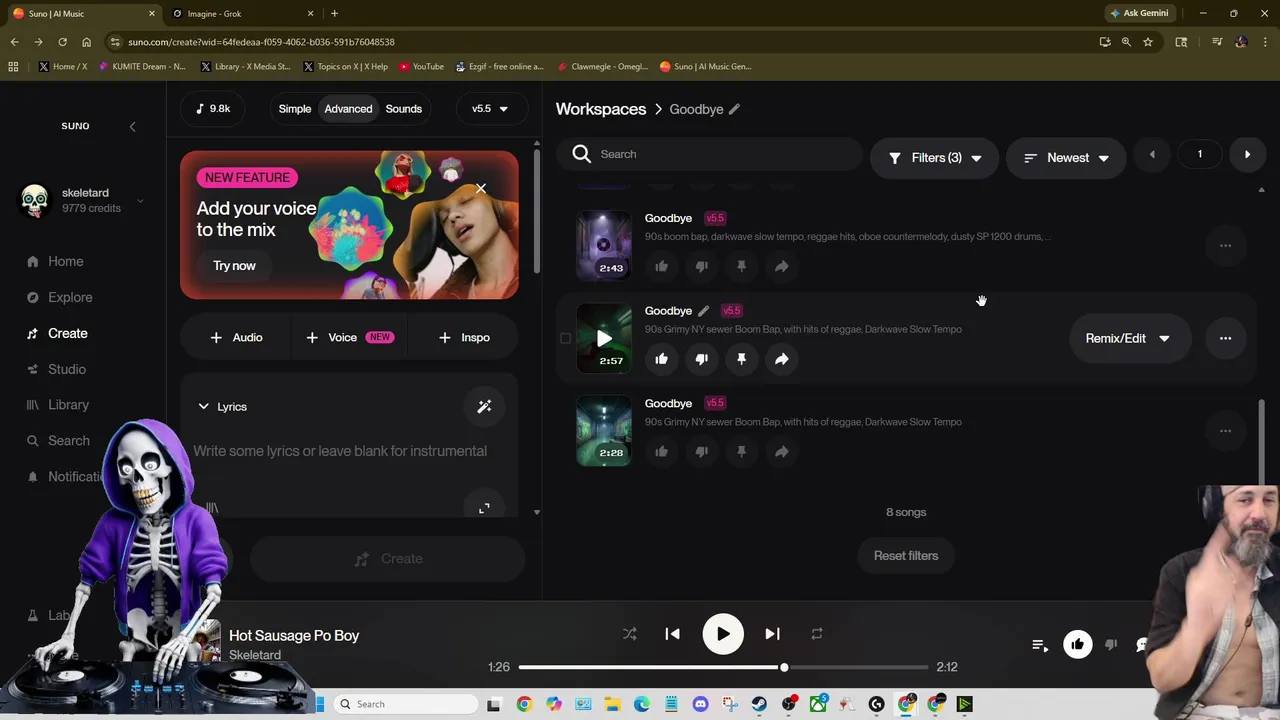Open the Filters (3) dropdown
The image size is (1280, 720).
935,158
